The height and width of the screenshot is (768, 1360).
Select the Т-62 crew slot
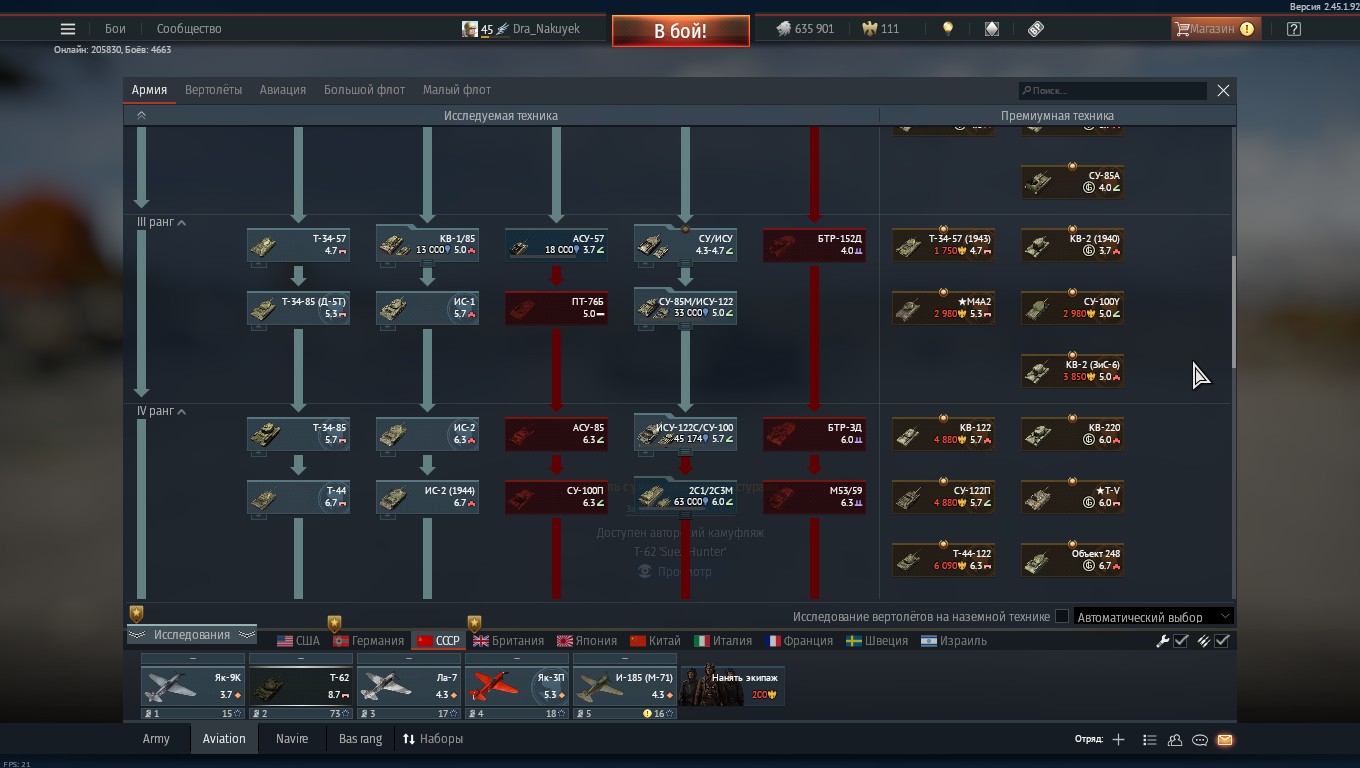(x=301, y=686)
